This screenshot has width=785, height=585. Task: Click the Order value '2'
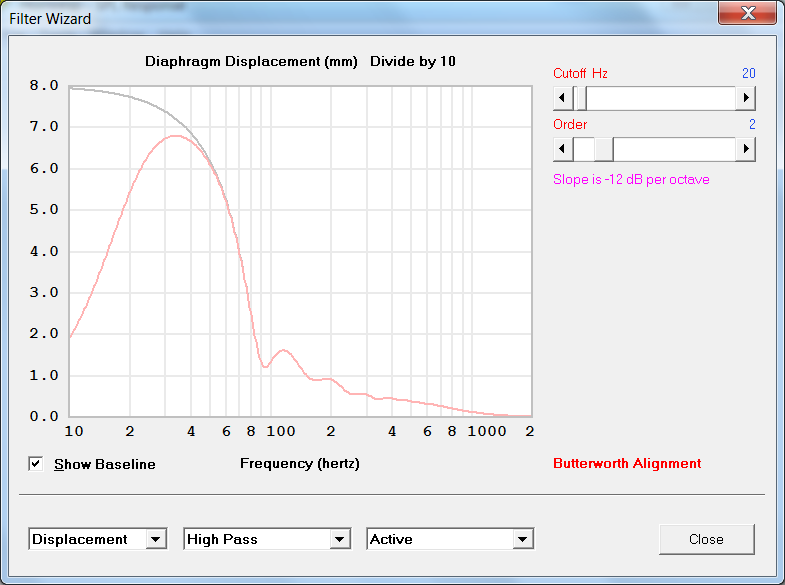[x=752, y=124]
